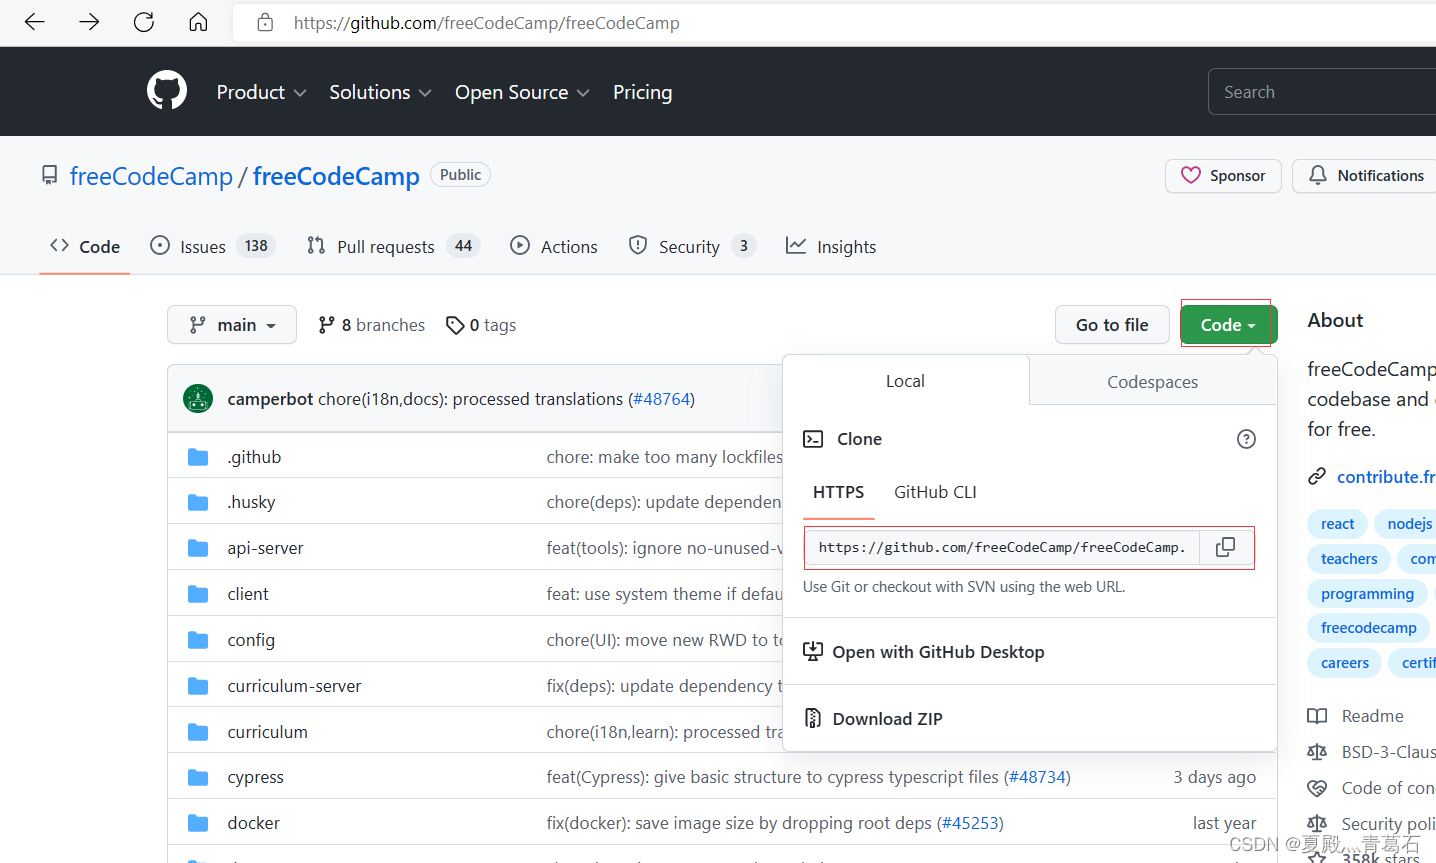Focus the GitHub Search field
Image resolution: width=1436 pixels, height=863 pixels.
tap(1322, 92)
